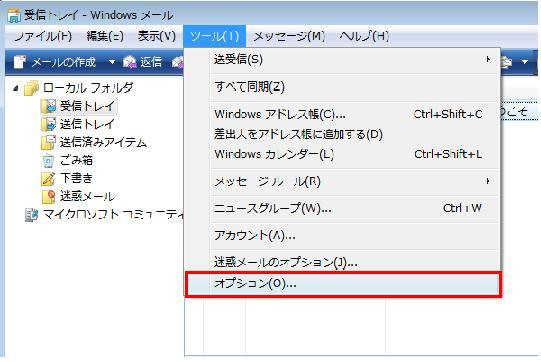The width and height of the screenshot is (541, 362).
Task: Click the 下書き pencil icon
Action: click(48, 178)
